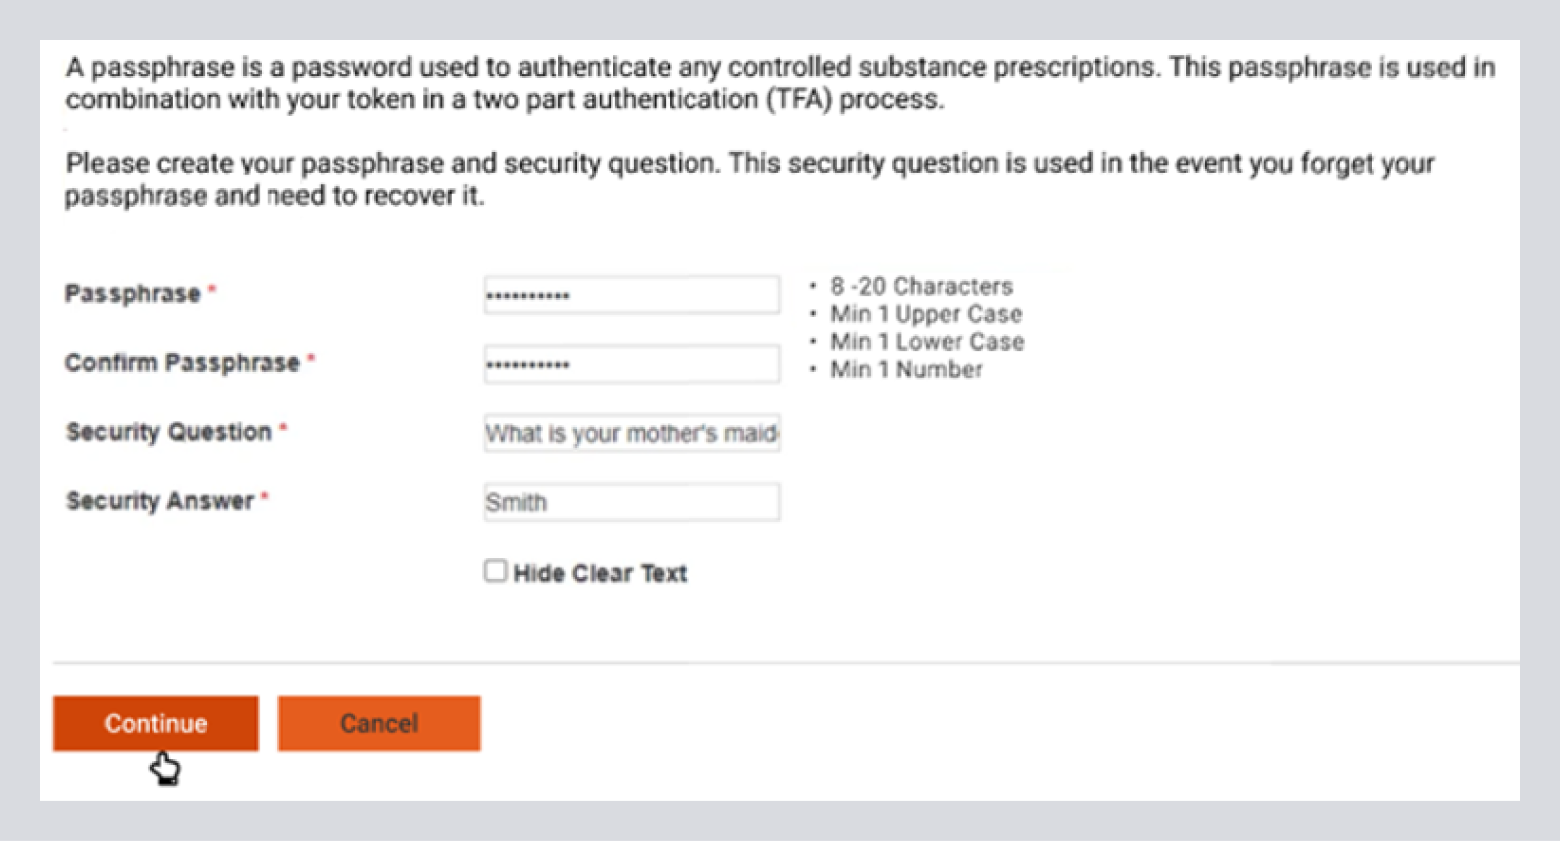Click the Min 1 Upper Case requirement
This screenshot has height=841, width=1560.
[926, 314]
